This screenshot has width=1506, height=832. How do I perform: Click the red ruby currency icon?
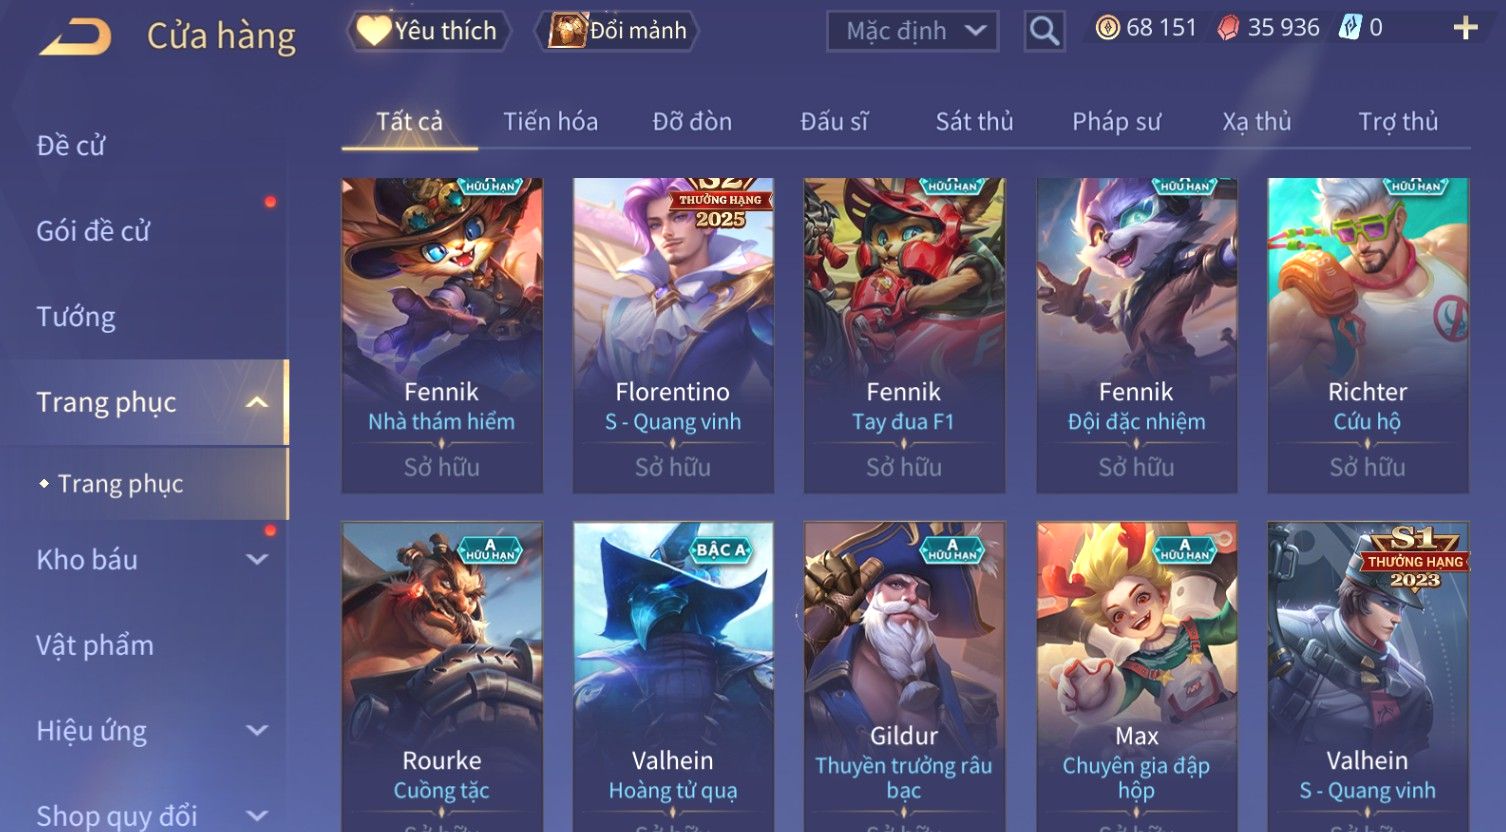click(1228, 28)
